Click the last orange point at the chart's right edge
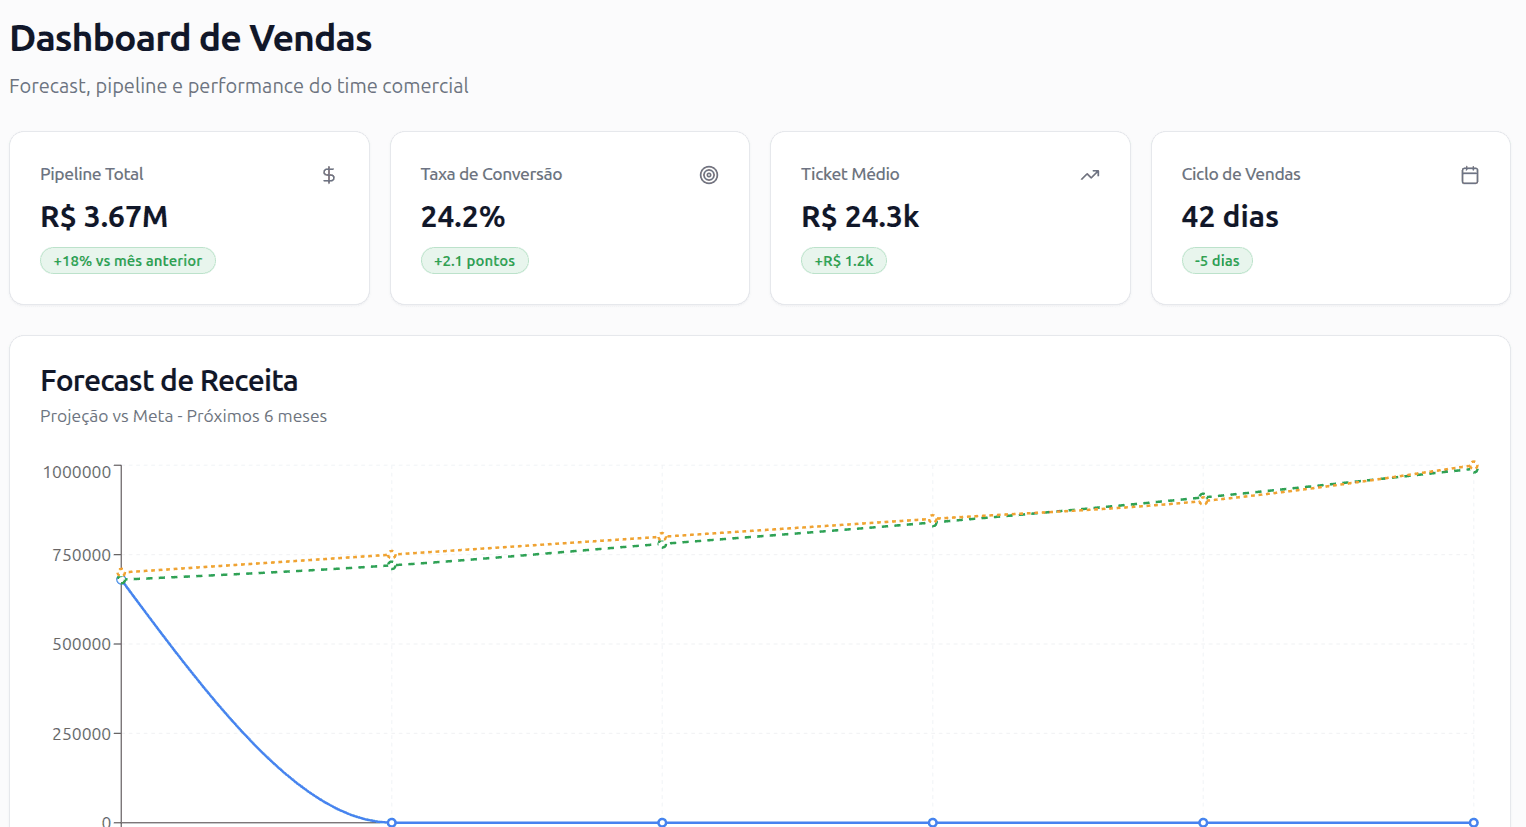 coord(1474,464)
